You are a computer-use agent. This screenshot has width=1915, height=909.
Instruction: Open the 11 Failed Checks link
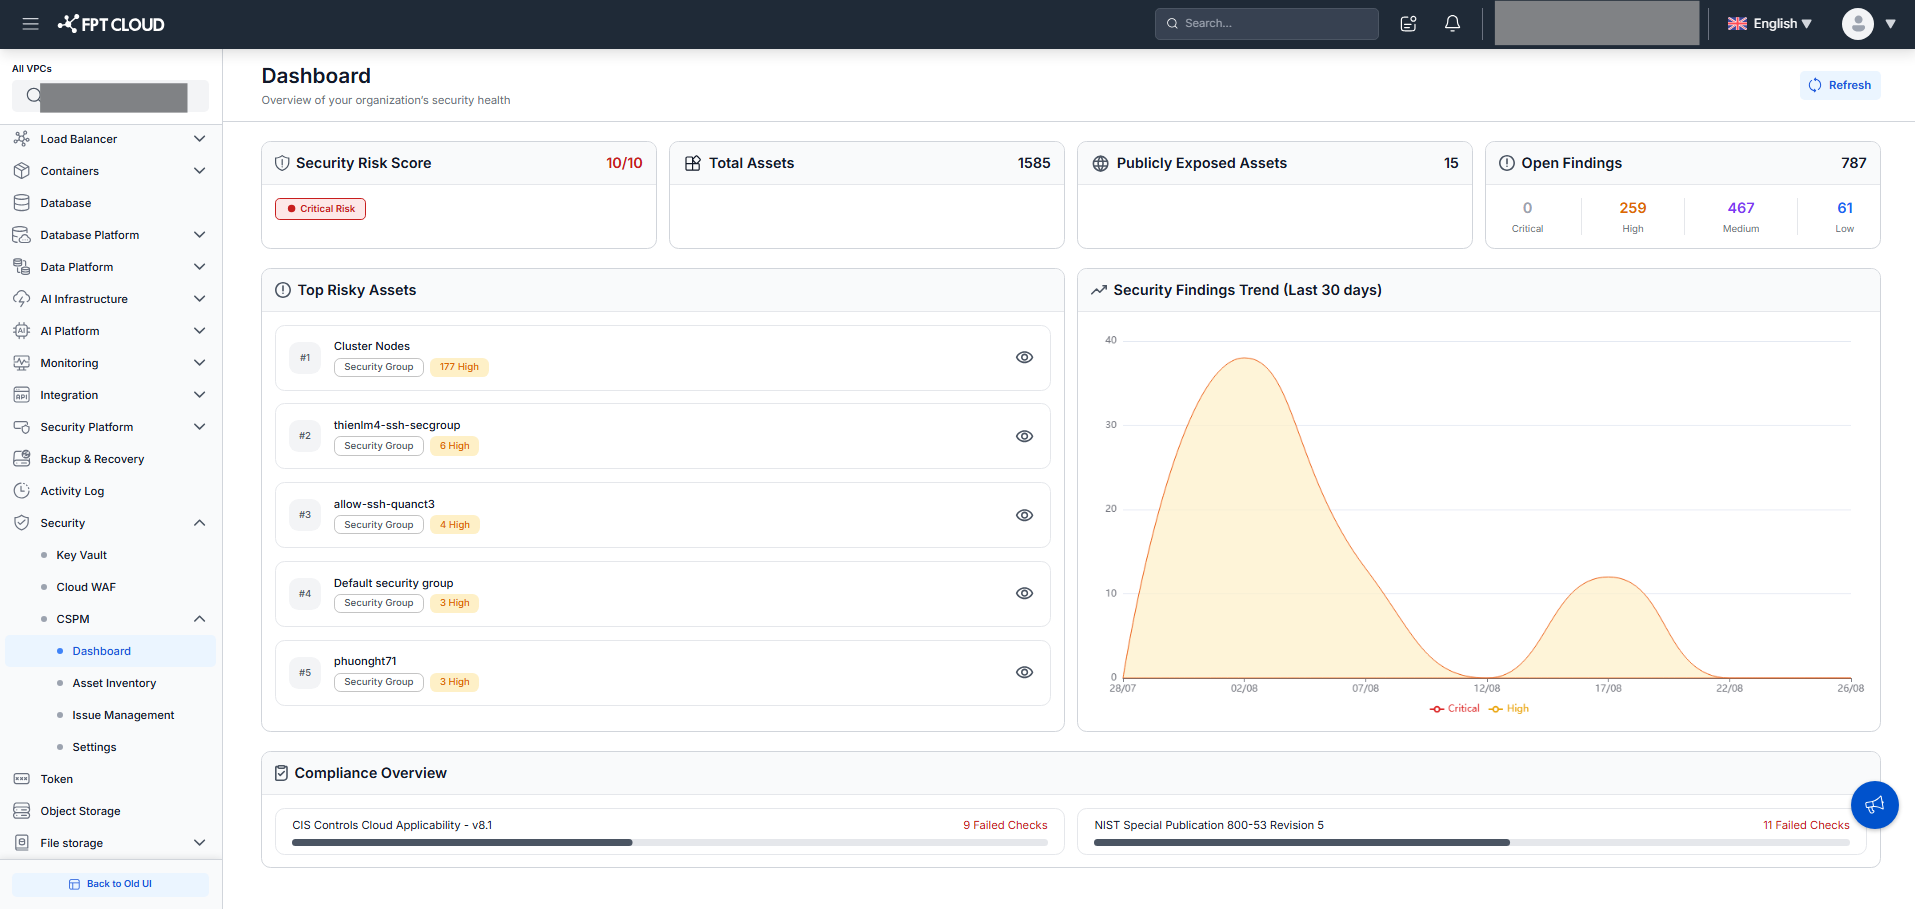pyautogui.click(x=1806, y=825)
